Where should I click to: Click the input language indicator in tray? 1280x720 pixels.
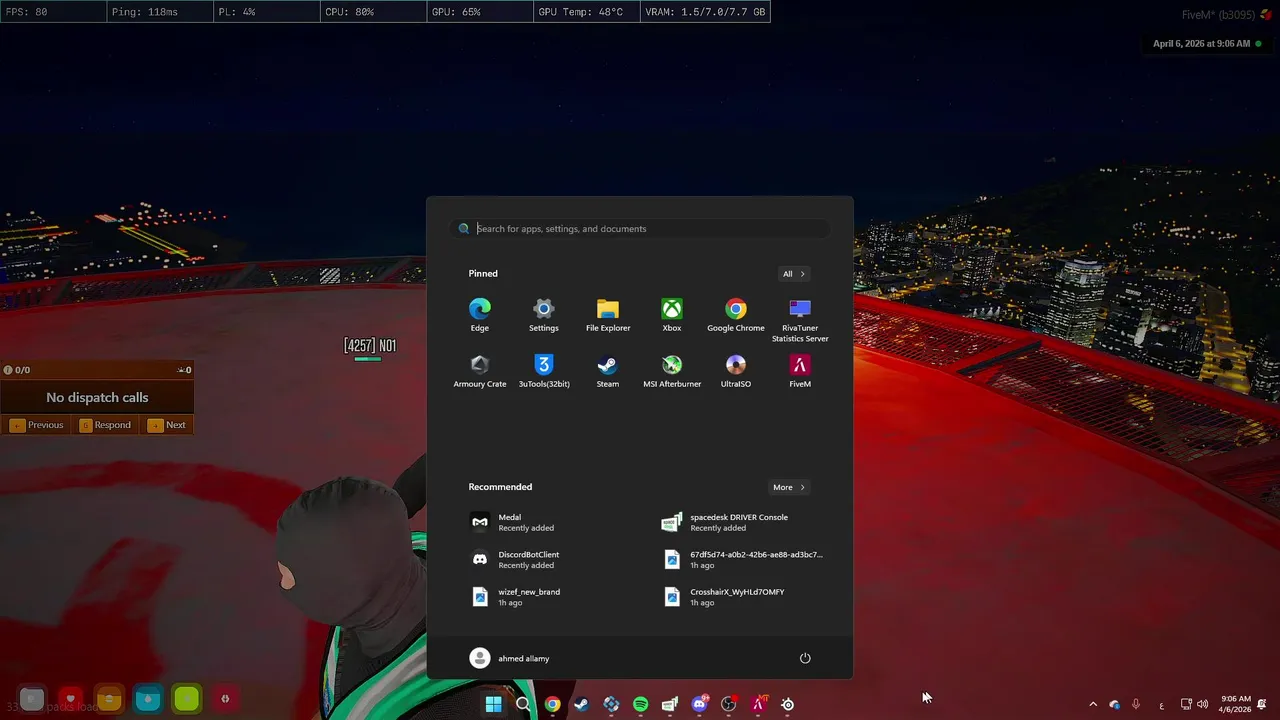1161,704
